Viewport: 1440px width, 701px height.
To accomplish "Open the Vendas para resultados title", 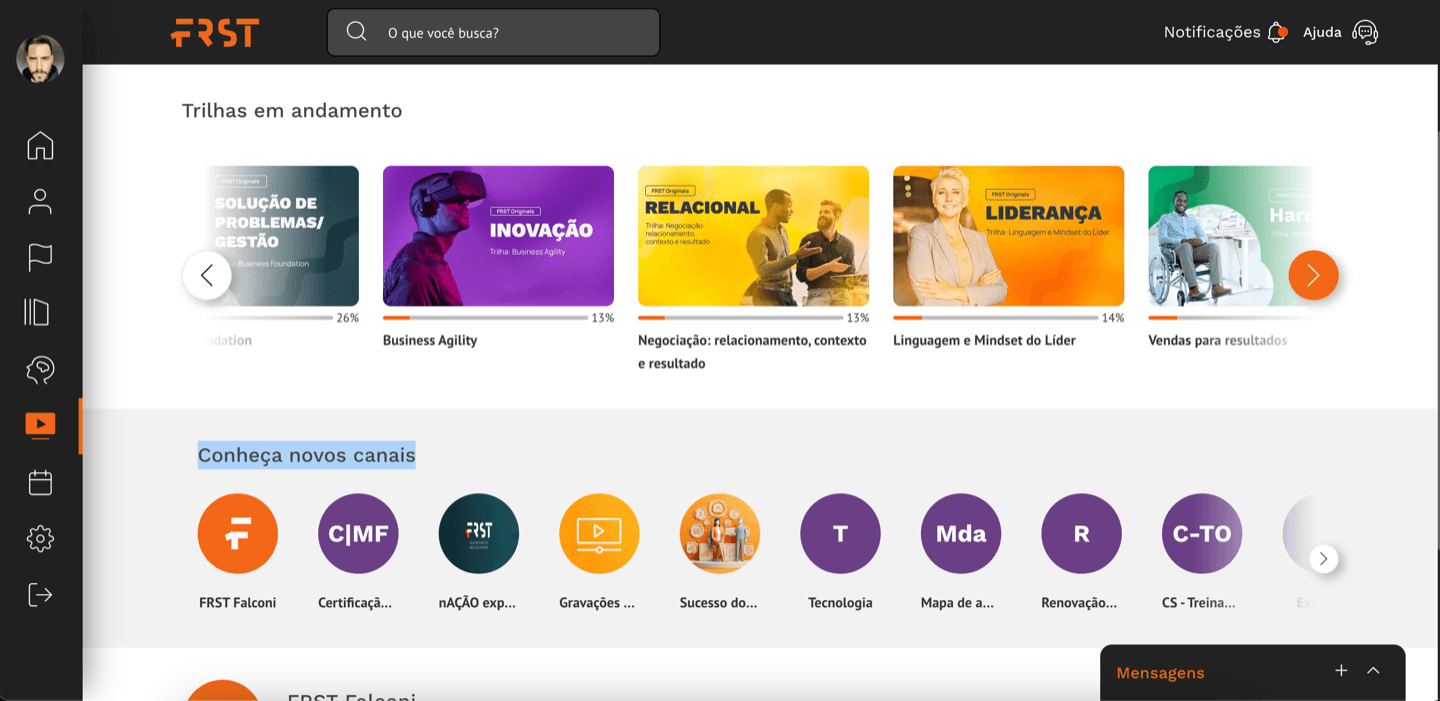I will (x=1217, y=340).
